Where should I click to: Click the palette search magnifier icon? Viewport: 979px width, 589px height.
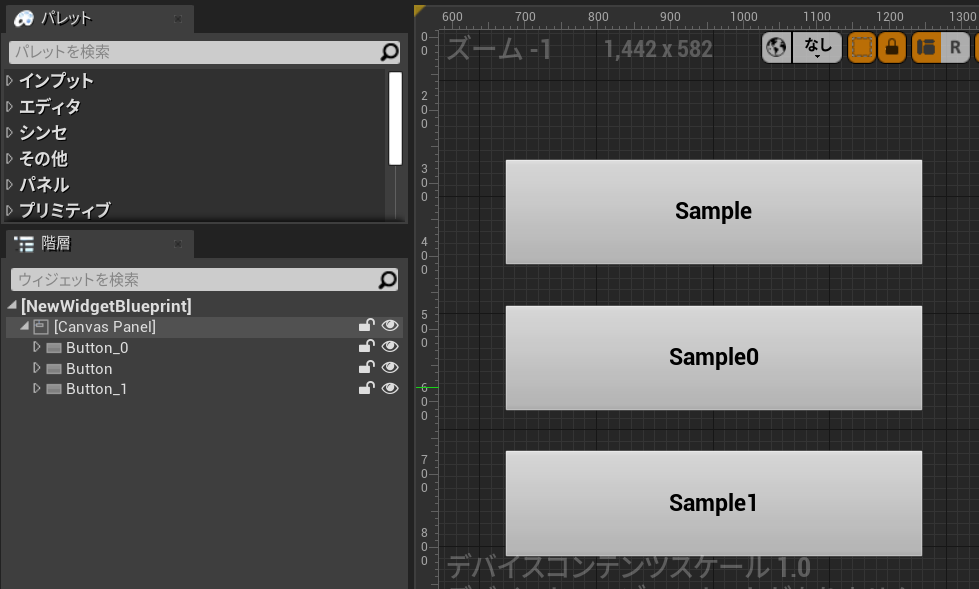tap(390, 52)
